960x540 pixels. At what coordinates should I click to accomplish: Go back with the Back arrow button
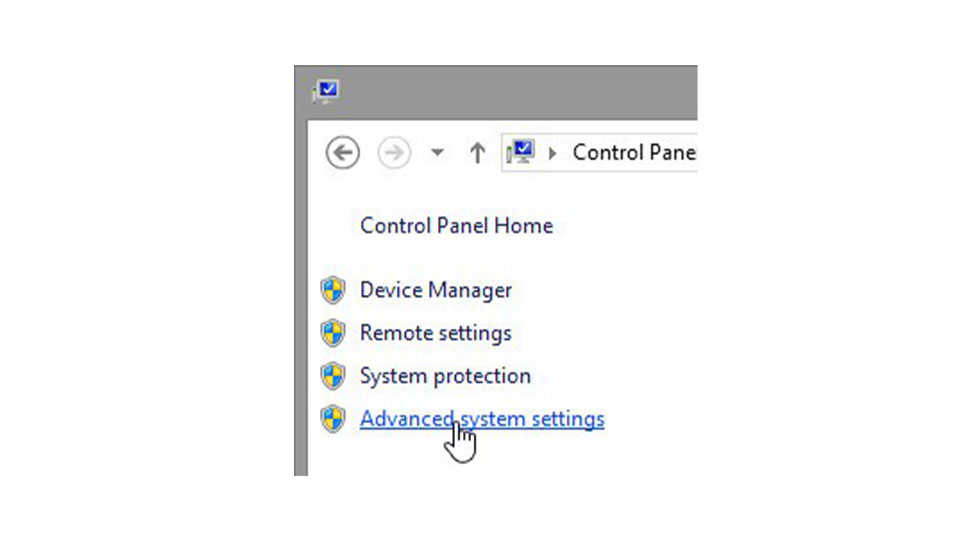coord(342,152)
